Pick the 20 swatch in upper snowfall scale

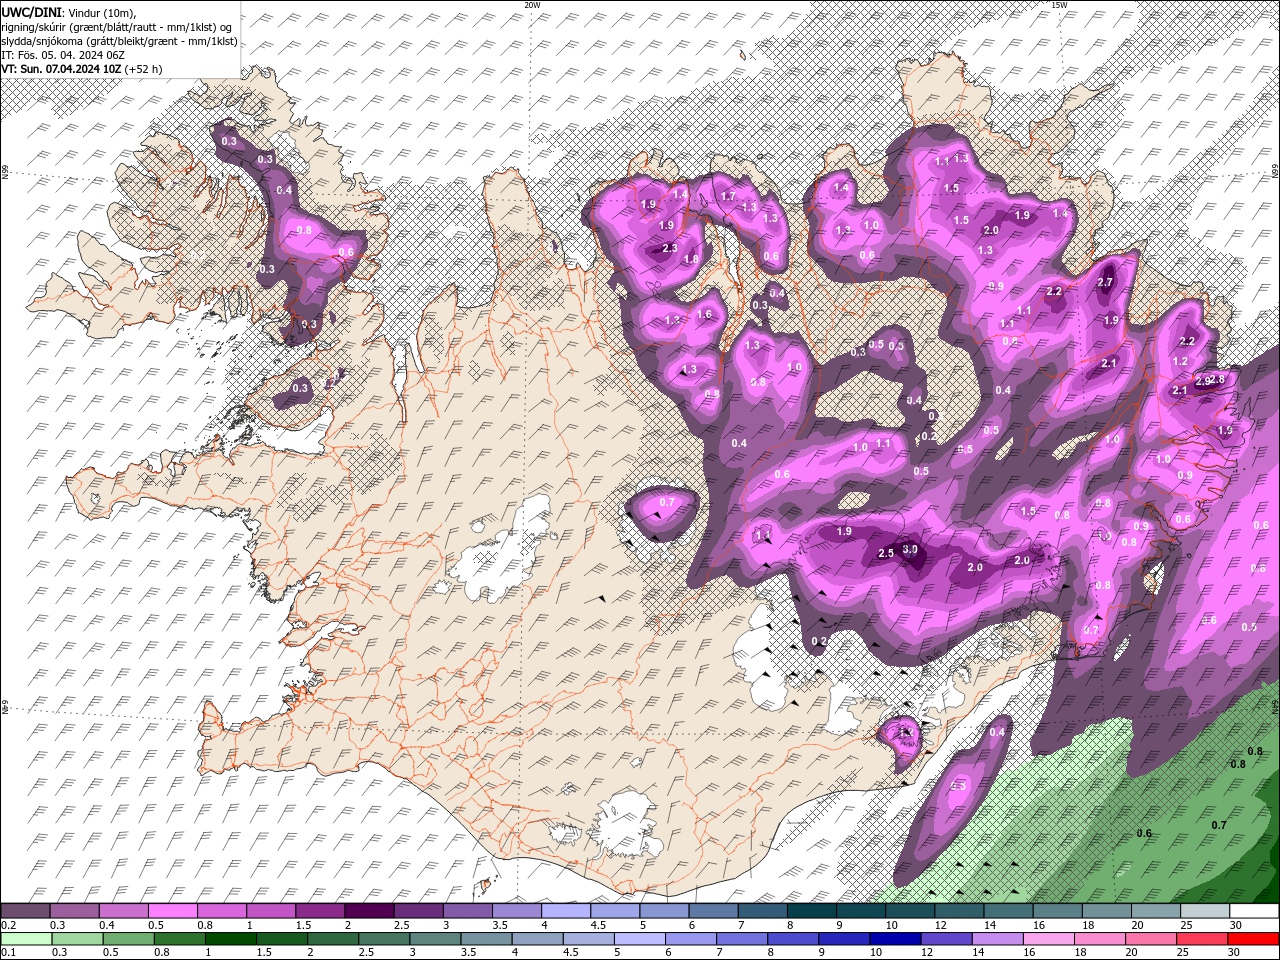coord(1156,911)
